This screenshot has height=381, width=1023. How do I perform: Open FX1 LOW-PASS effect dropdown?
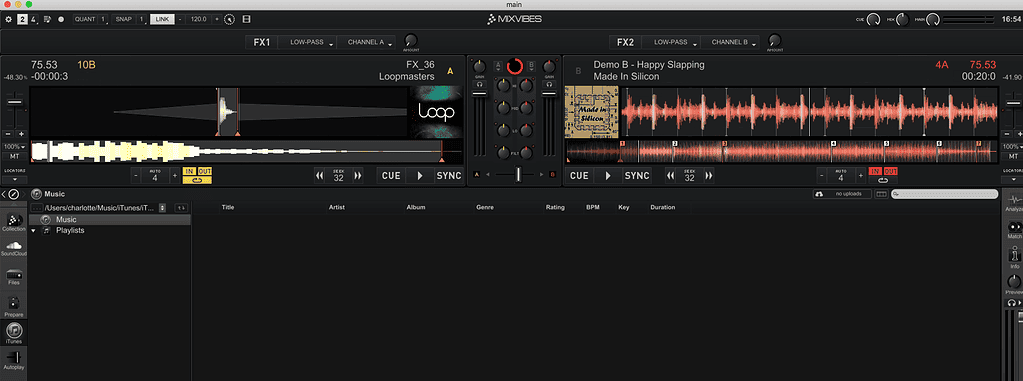(307, 42)
